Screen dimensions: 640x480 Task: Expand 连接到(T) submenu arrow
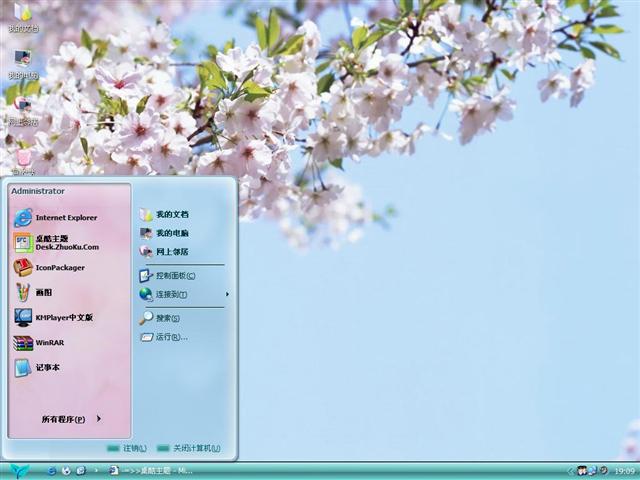pyautogui.click(x=227, y=294)
